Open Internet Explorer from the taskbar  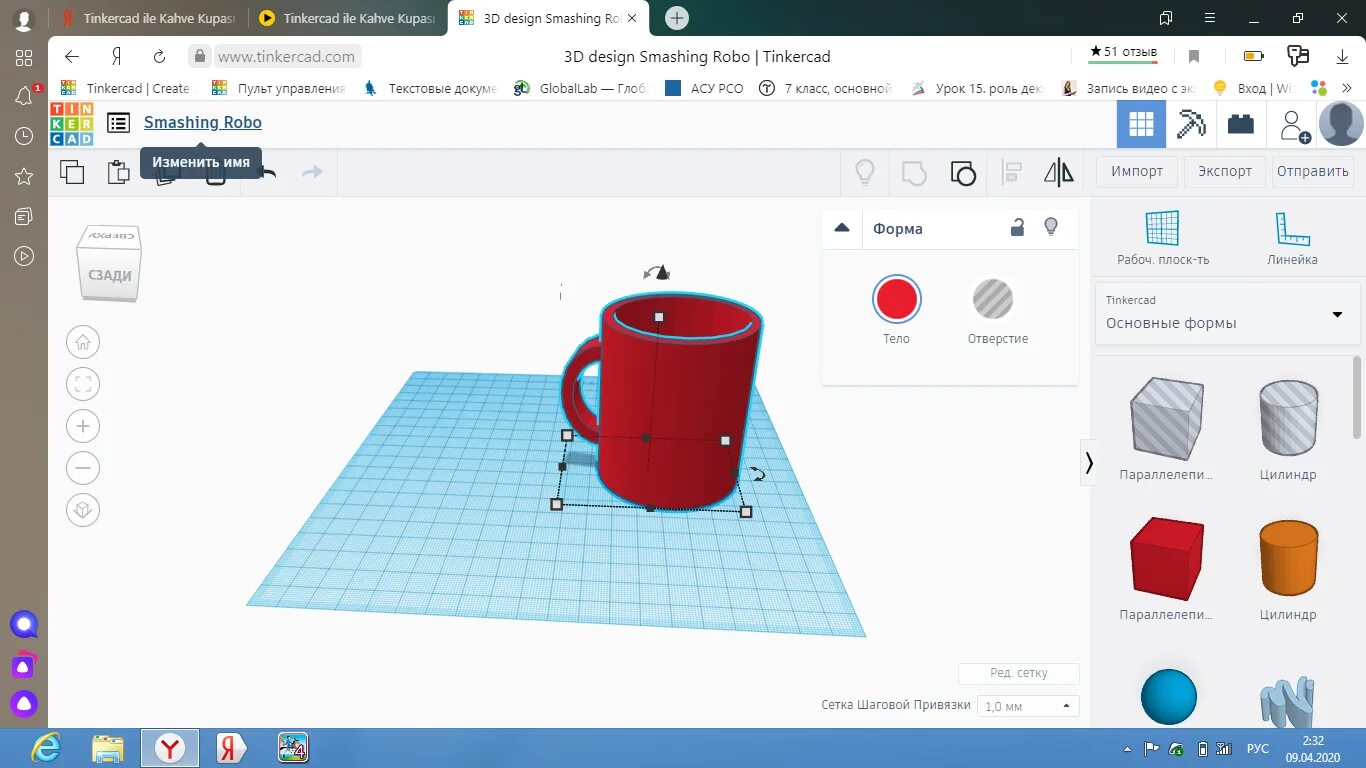tap(46, 747)
